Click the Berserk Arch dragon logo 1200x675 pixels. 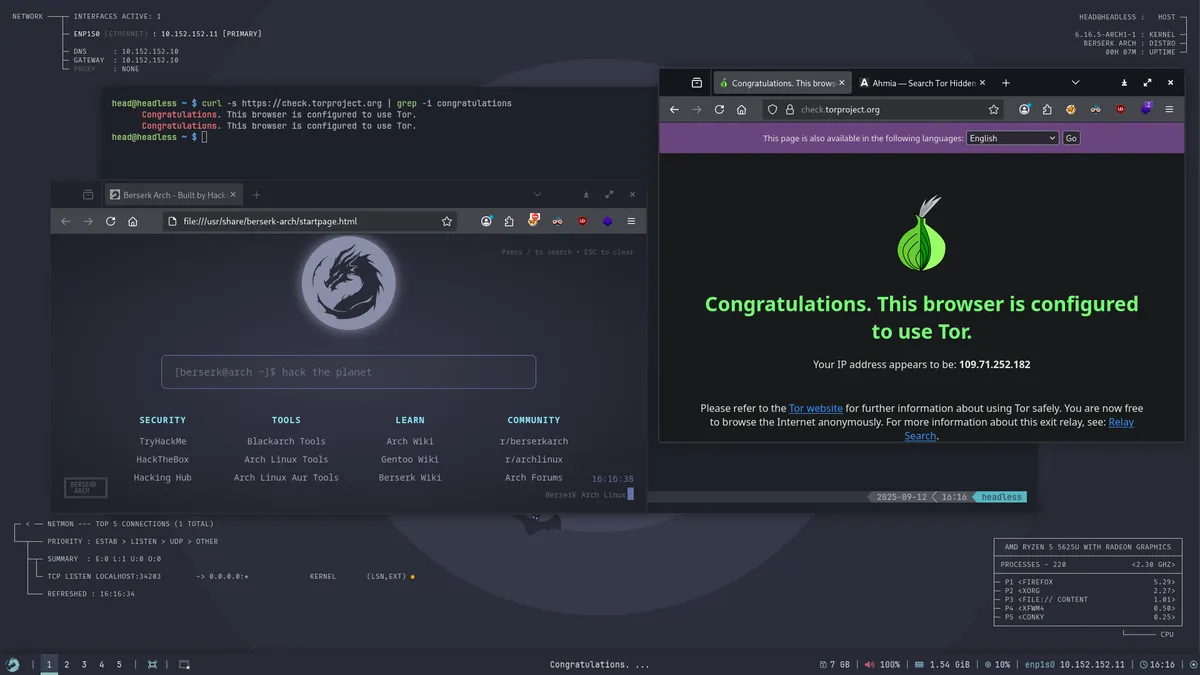point(348,283)
